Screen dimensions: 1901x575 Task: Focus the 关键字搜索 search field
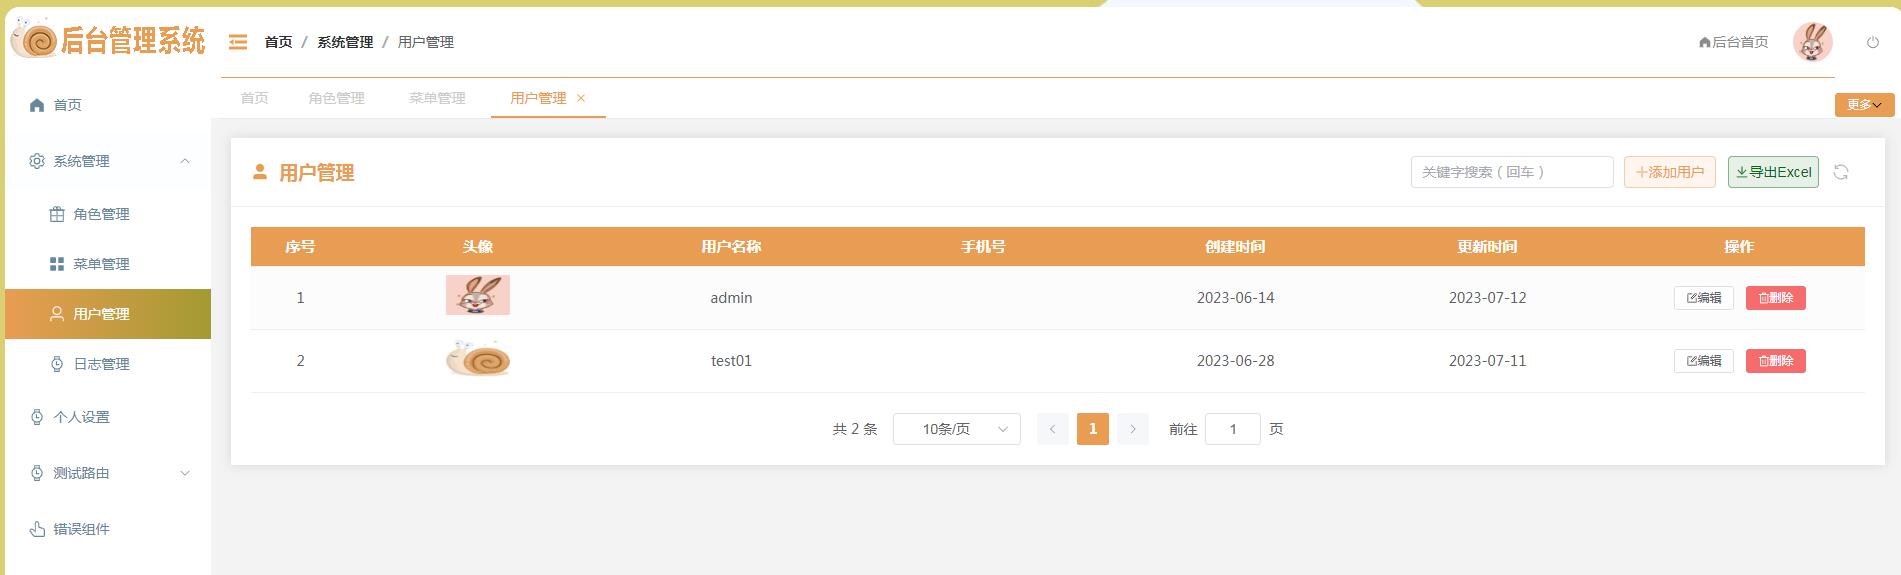point(1511,172)
